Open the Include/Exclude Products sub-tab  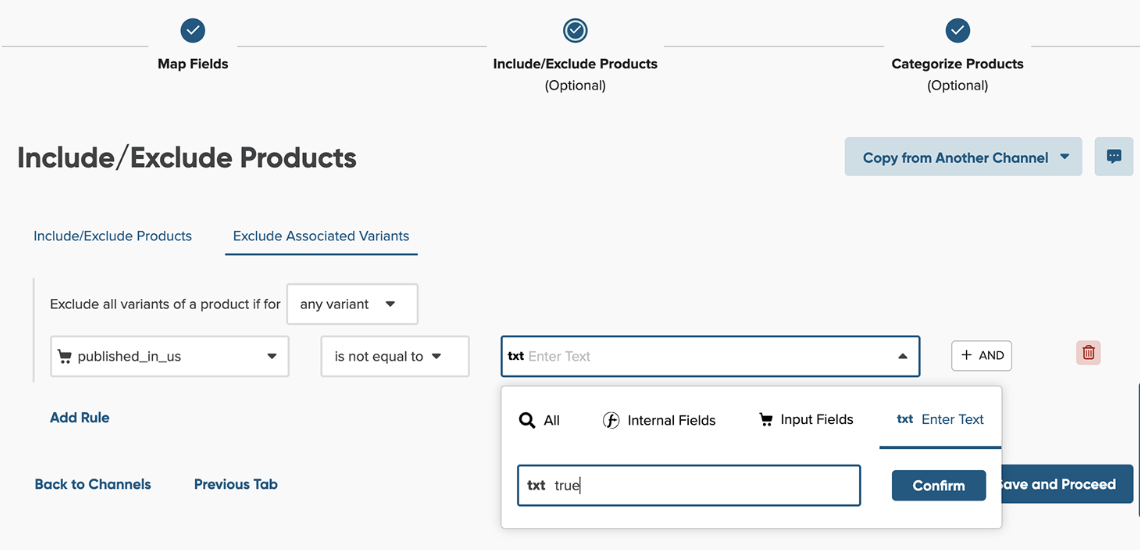click(x=113, y=237)
